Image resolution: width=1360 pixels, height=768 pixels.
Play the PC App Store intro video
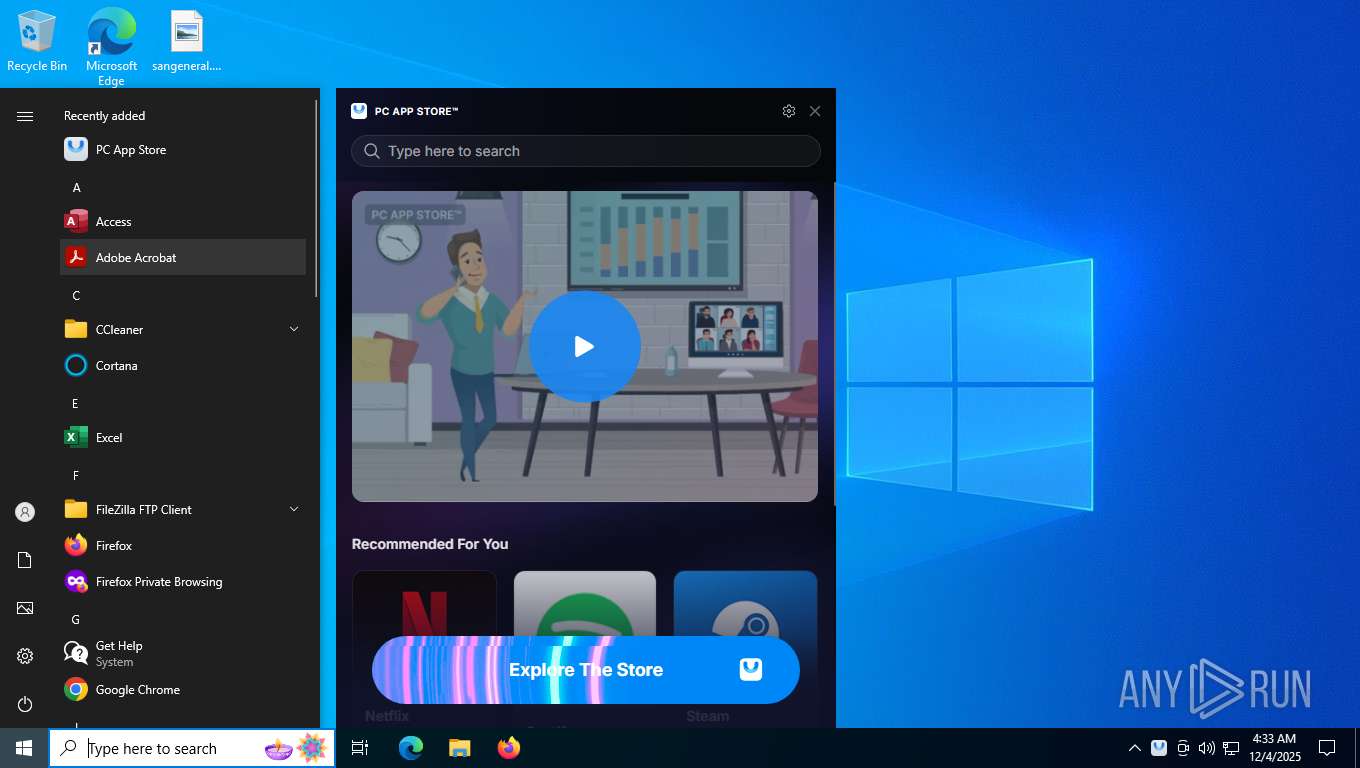585,347
